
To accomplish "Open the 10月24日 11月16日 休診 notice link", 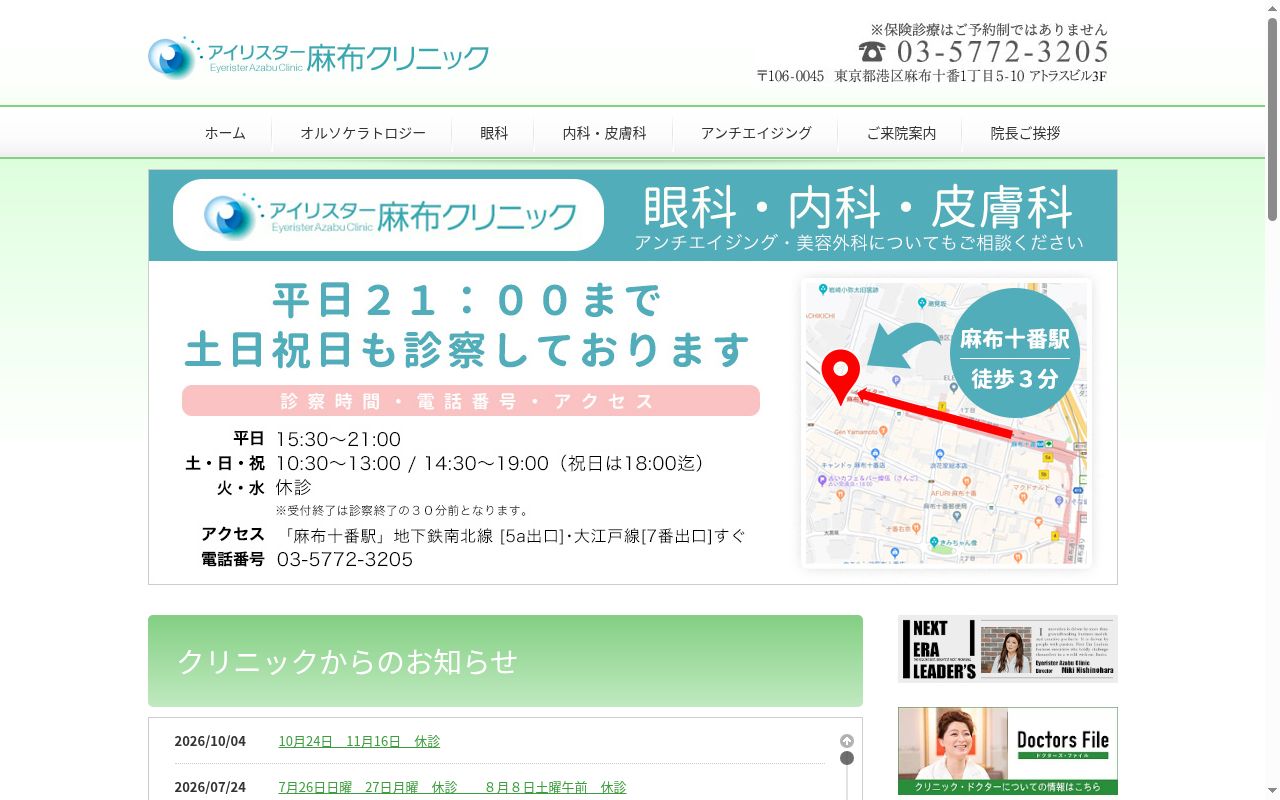I will point(359,741).
